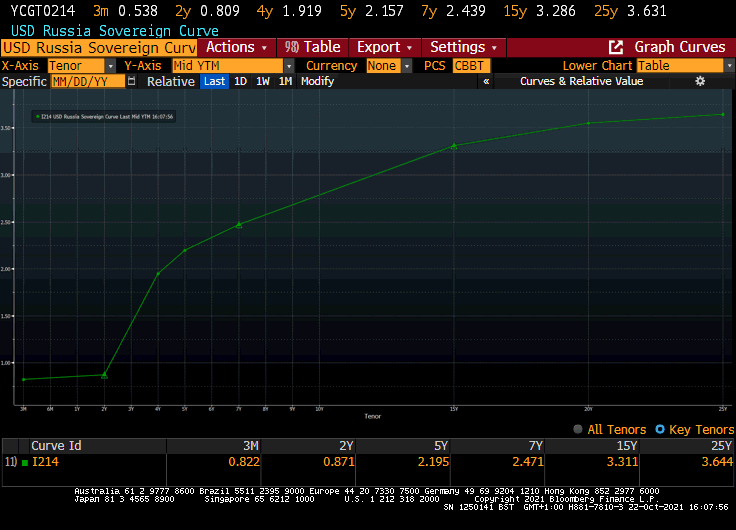Click the green I214 curve marker in the table

click(x=25, y=462)
